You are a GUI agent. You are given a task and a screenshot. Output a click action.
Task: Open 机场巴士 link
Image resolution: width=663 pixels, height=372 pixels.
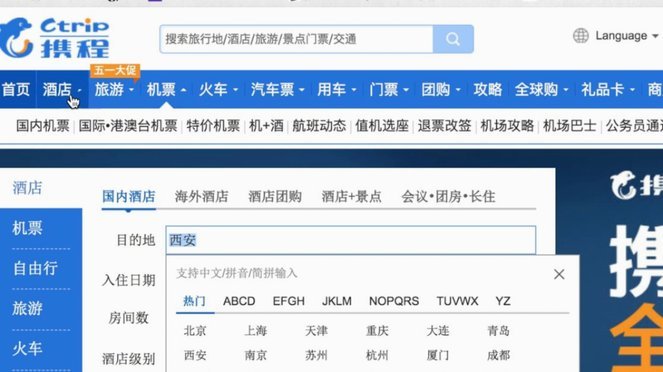click(x=570, y=126)
